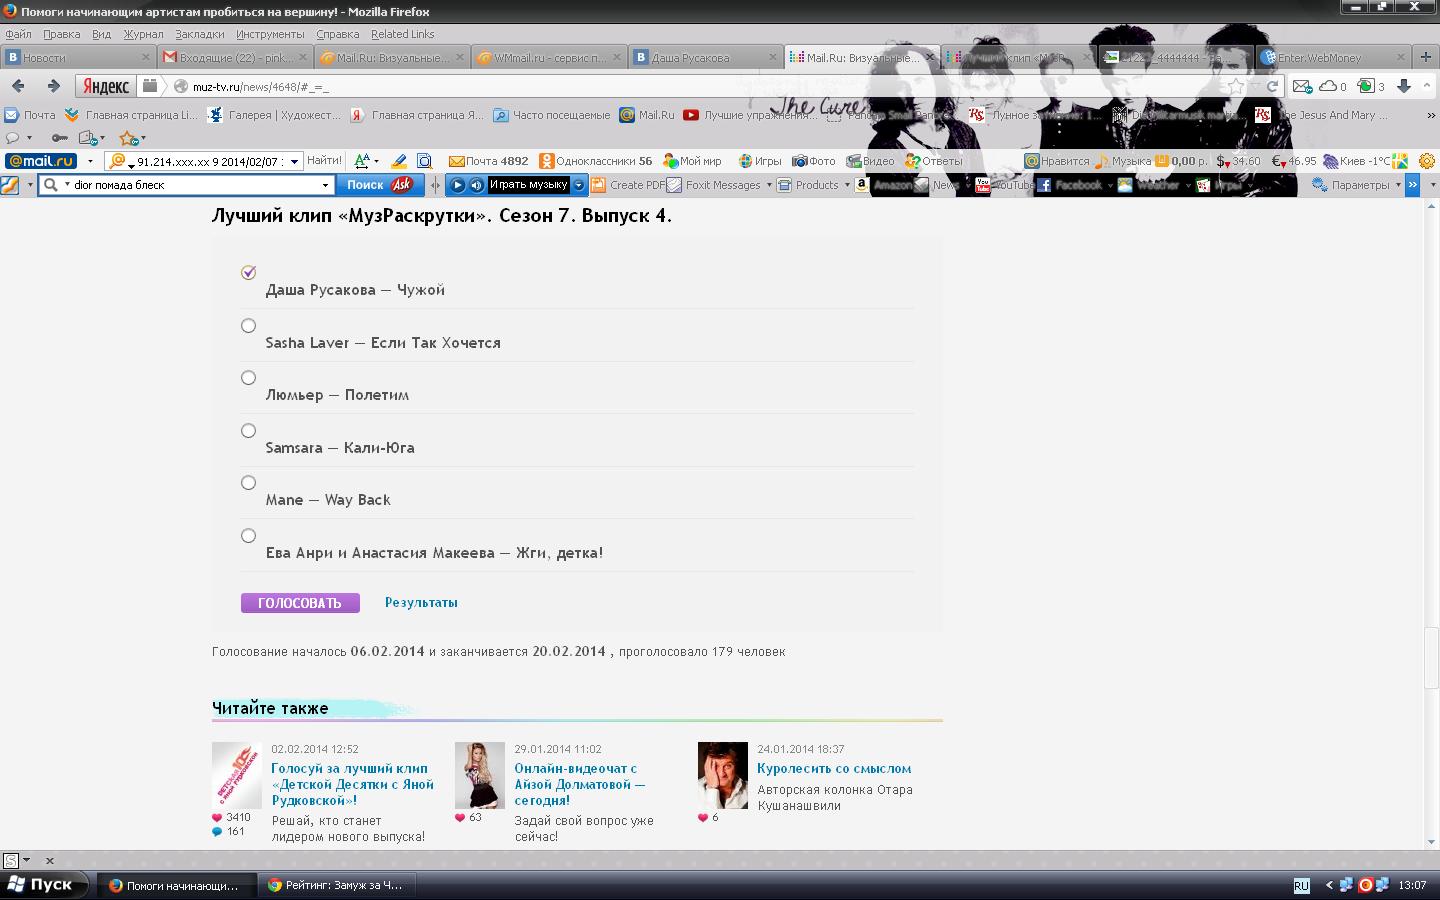
Task: Click the browser Back arrow button
Action: [x=18, y=86]
